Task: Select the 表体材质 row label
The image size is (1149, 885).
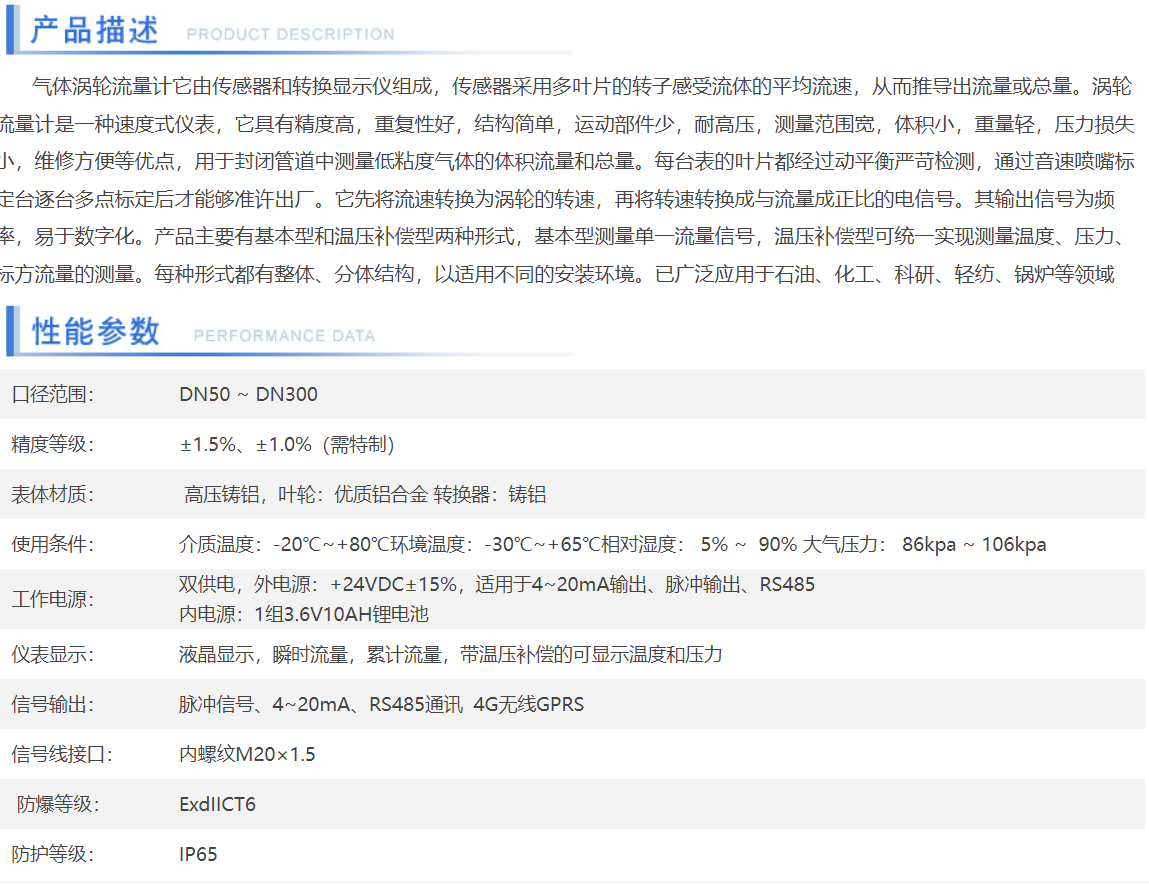Action: [x=52, y=494]
